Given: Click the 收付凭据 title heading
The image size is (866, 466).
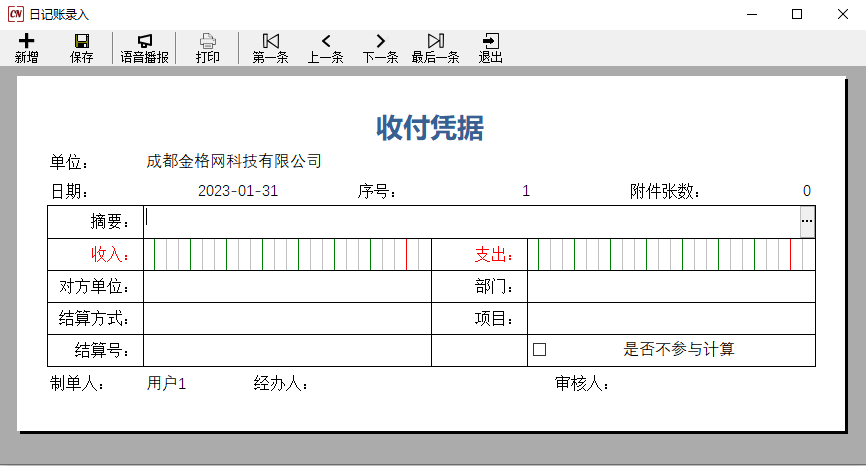Looking at the screenshot, I should [430, 128].
